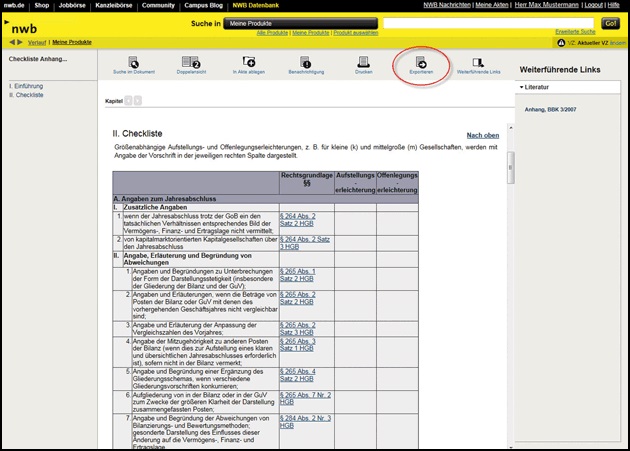Click the back arrow next to Verlauf
The image size is (630, 451).
12,43
